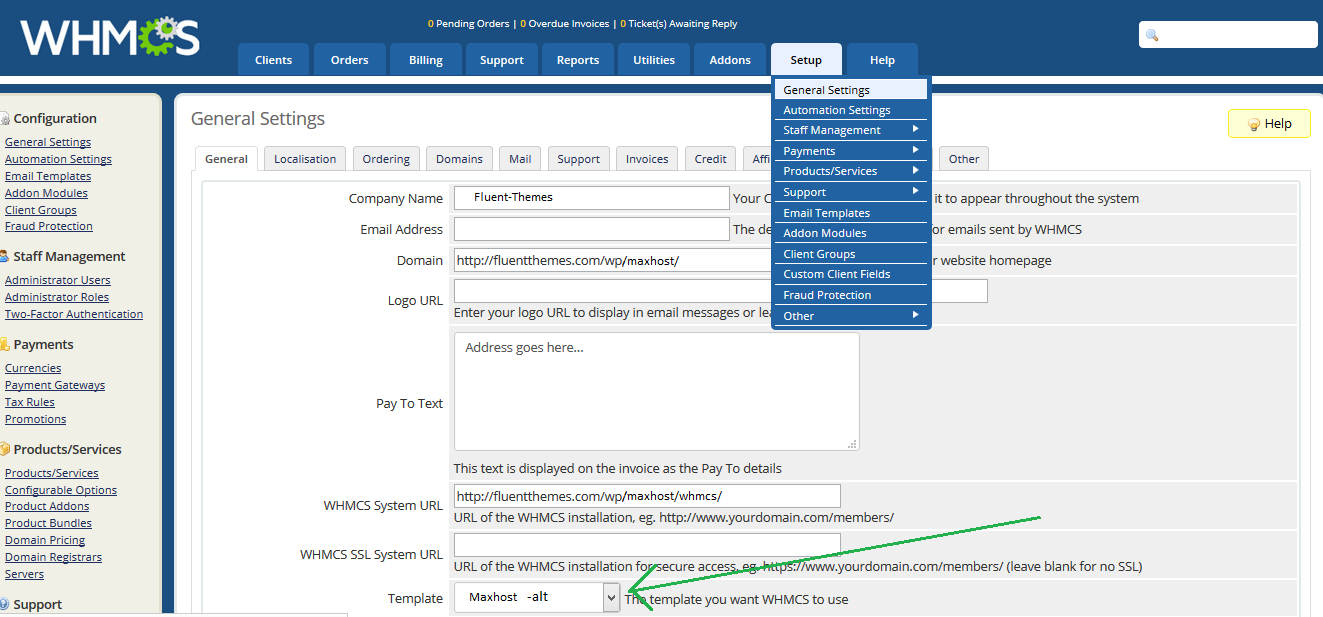Switch to the Credit tab
Image resolution: width=1323 pixels, height=617 pixels.
(710, 159)
